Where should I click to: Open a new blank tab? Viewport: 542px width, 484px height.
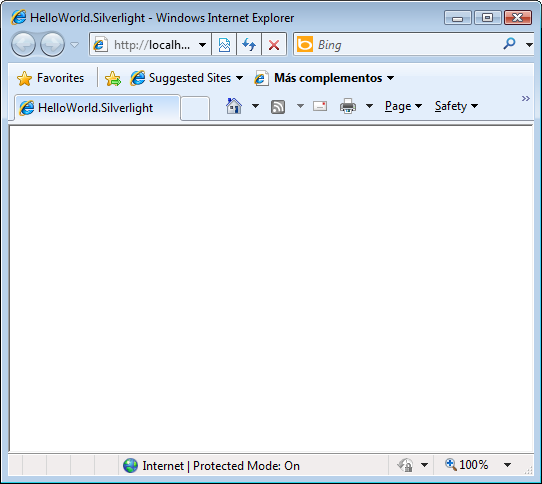click(x=195, y=109)
